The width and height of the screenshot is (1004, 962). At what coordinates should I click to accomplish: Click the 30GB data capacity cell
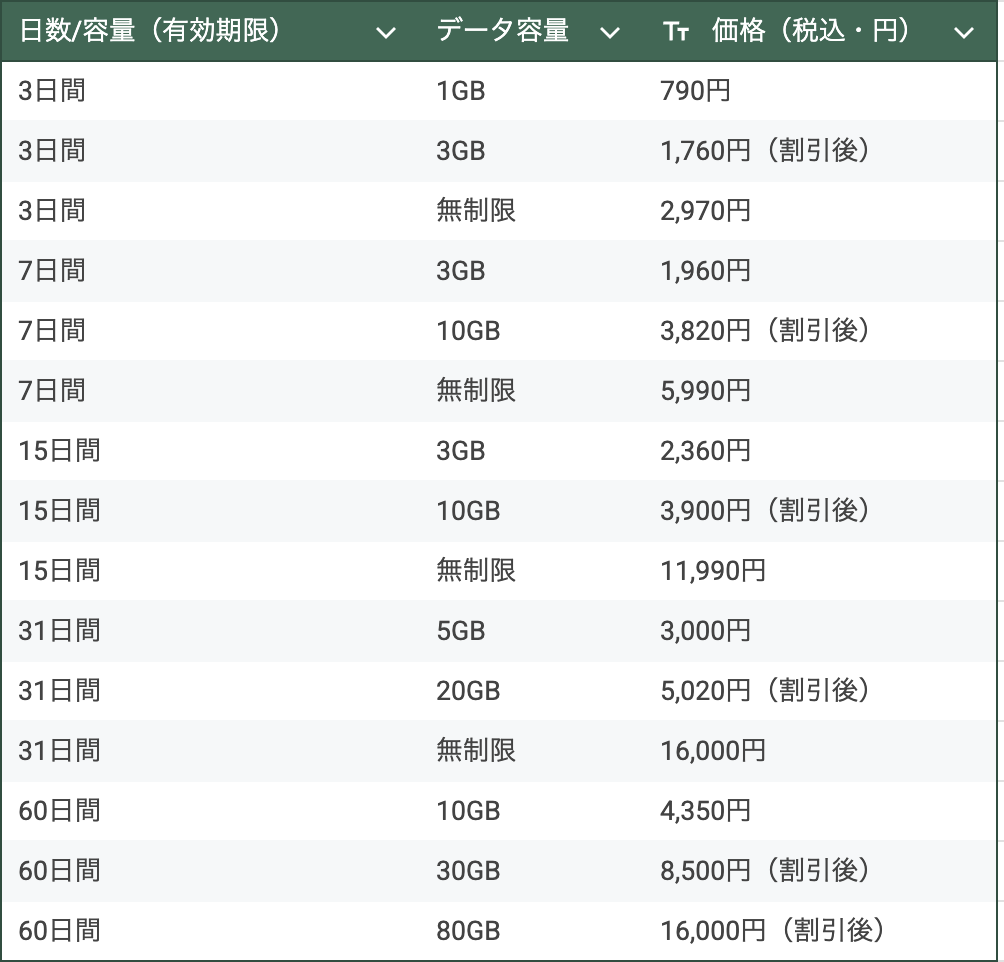pyautogui.click(x=468, y=871)
